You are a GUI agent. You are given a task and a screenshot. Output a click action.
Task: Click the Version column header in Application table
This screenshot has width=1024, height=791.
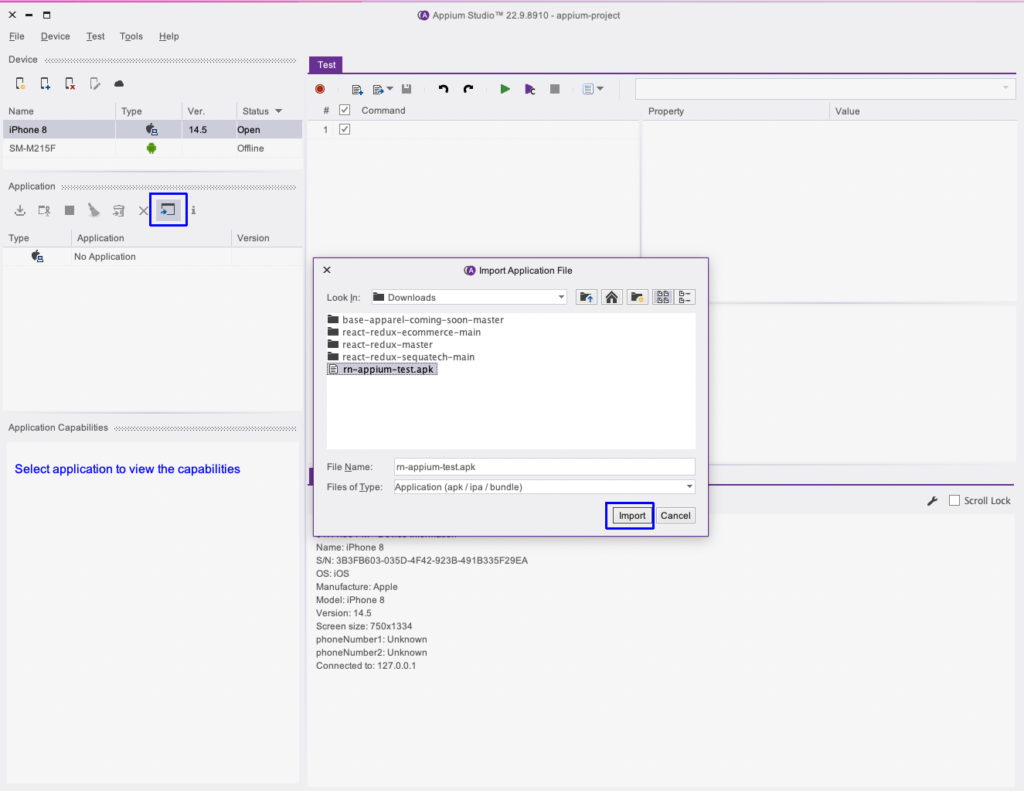(266, 238)
